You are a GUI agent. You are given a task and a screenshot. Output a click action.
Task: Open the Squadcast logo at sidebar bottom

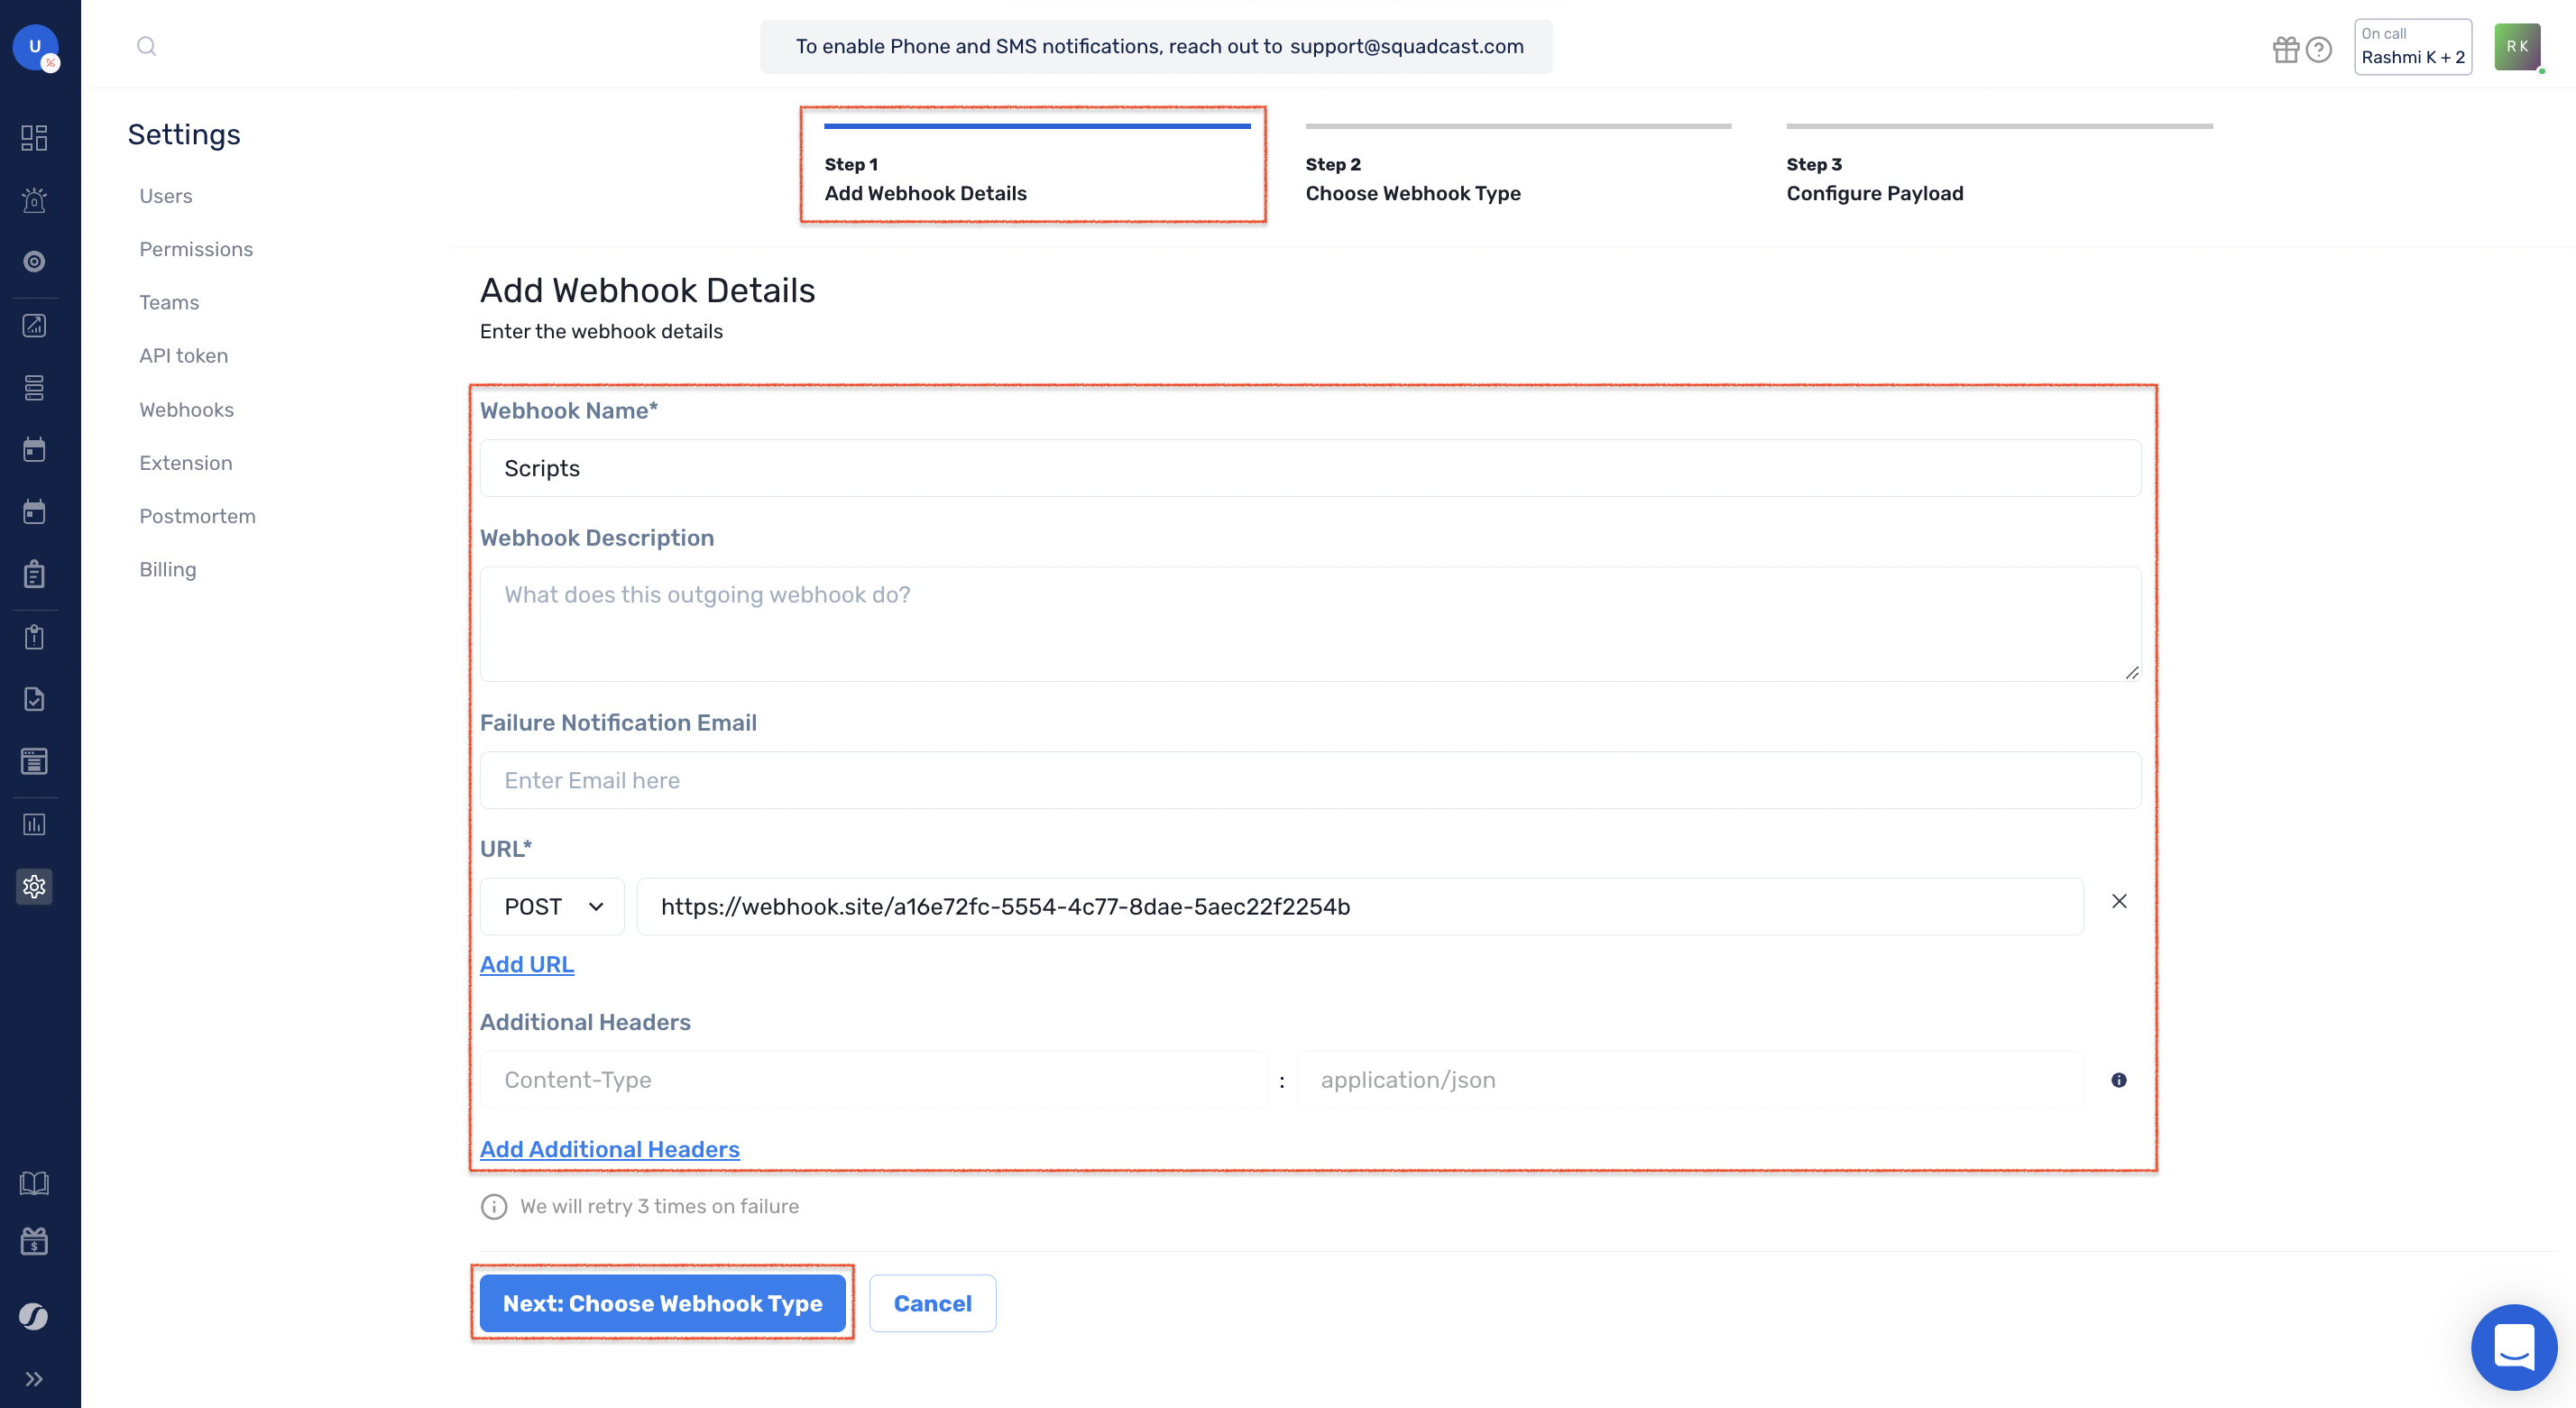tap(34, 1317)
